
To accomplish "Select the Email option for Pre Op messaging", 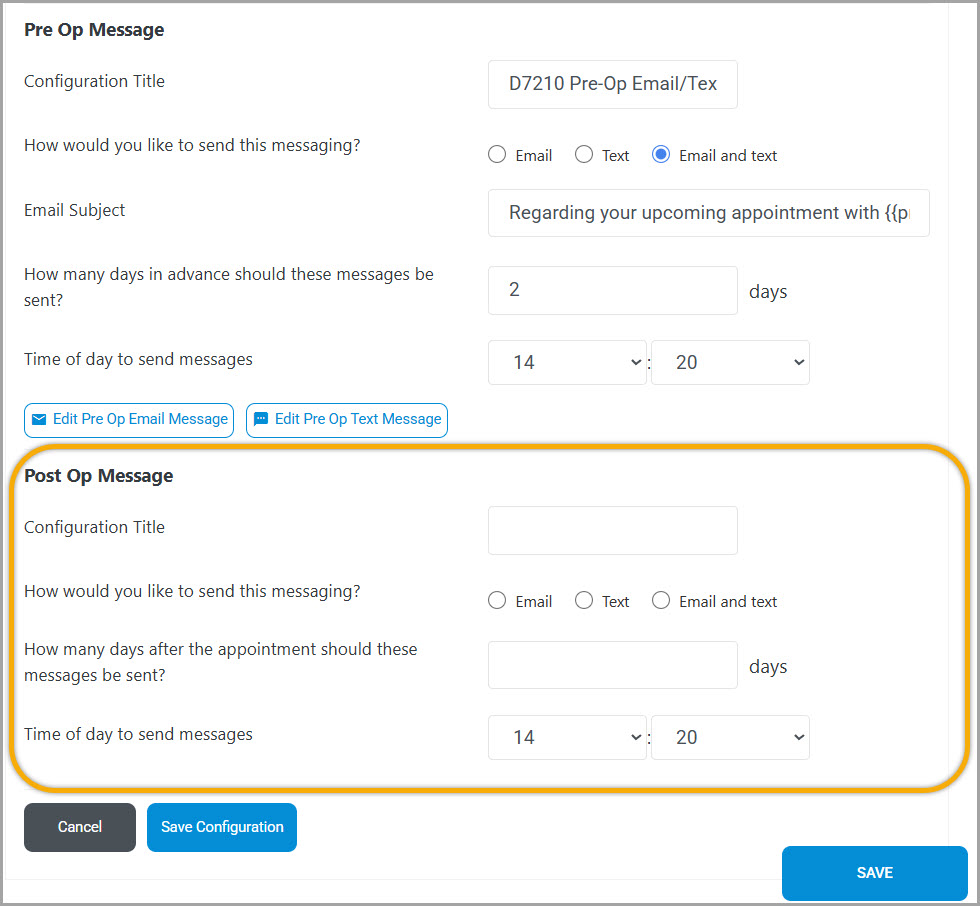I will [x=497, y=154].
